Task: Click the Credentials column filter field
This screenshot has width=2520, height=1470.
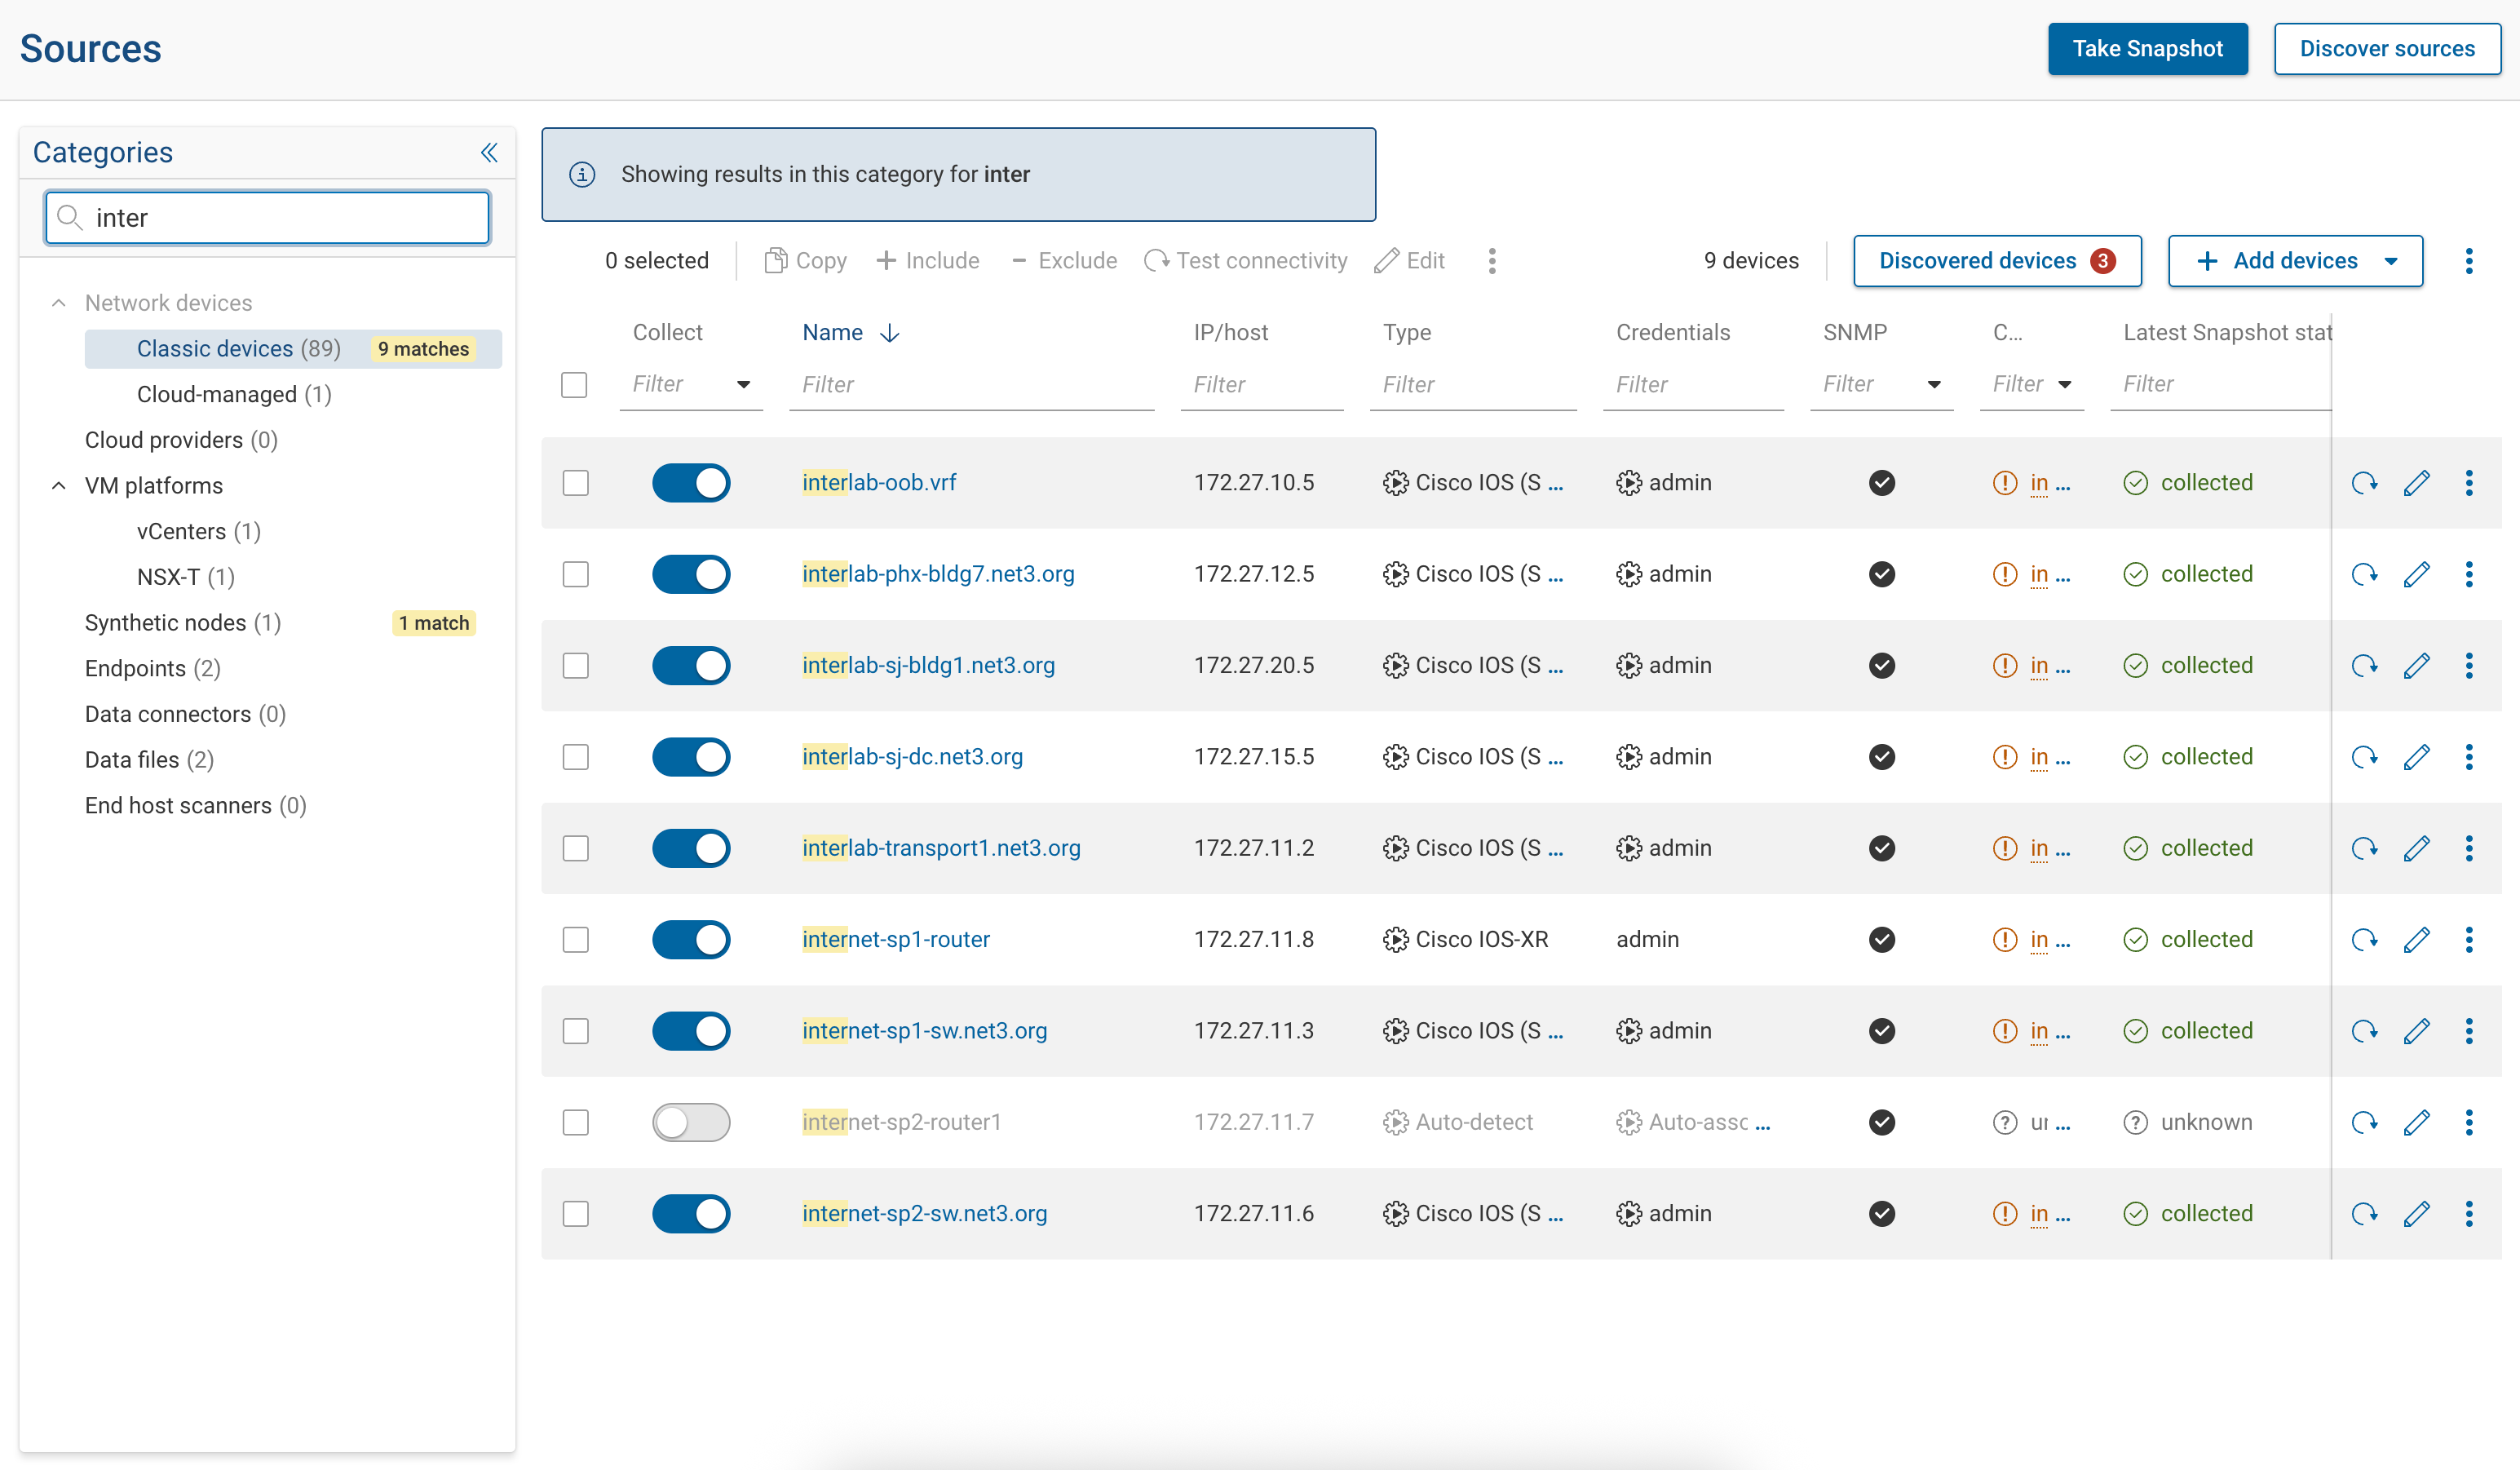Action: click(x=1693, y=385)
